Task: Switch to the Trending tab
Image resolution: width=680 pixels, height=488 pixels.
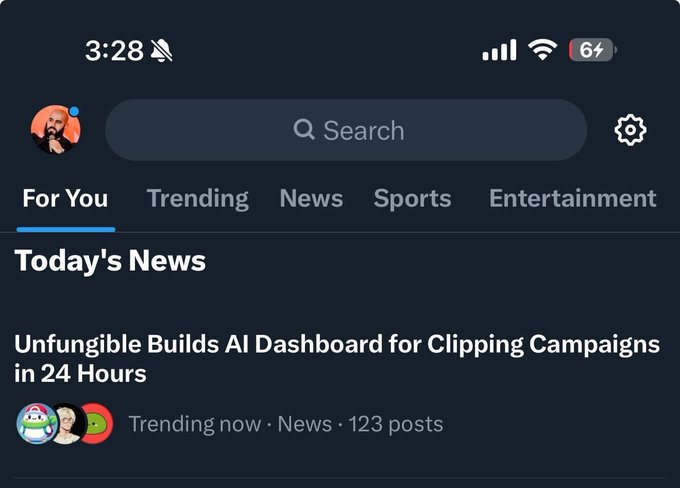Action: click(197, 198)
